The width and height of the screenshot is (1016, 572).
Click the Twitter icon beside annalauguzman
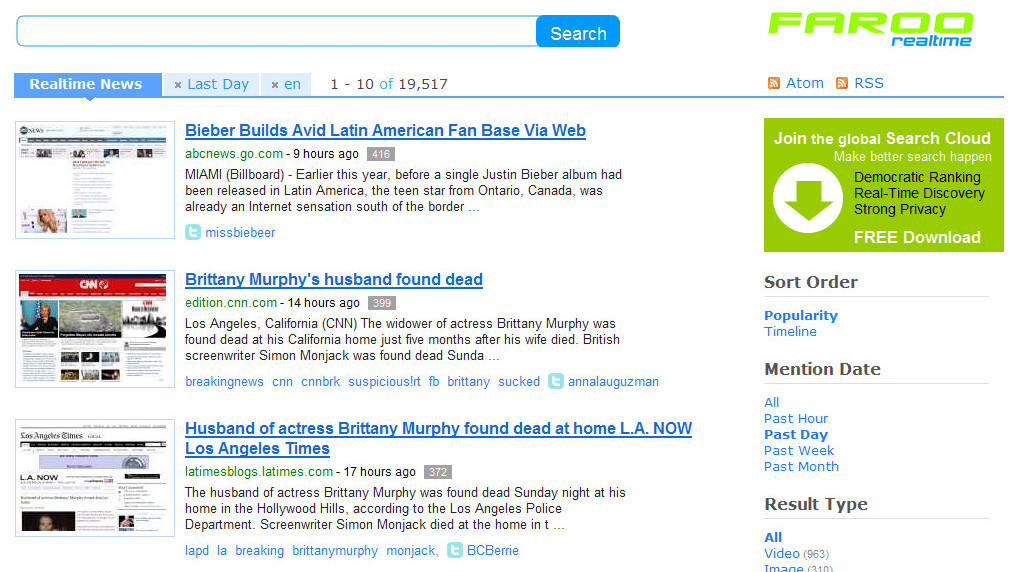coord(557,381)
